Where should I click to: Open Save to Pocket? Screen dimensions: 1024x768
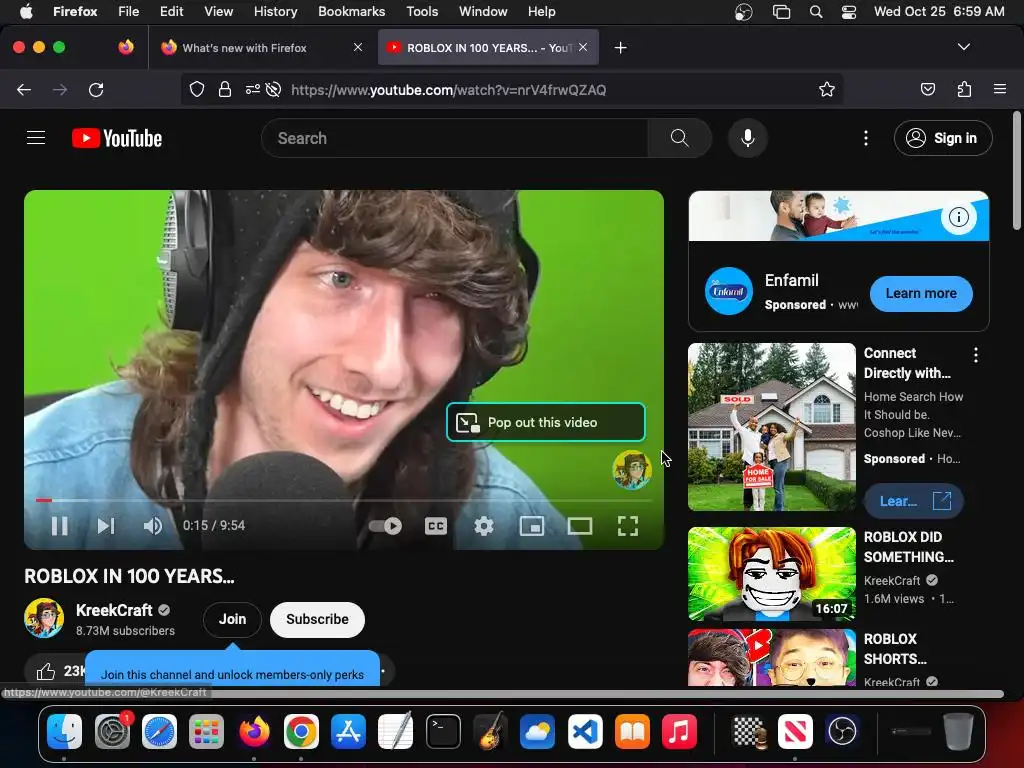(927, 89)
